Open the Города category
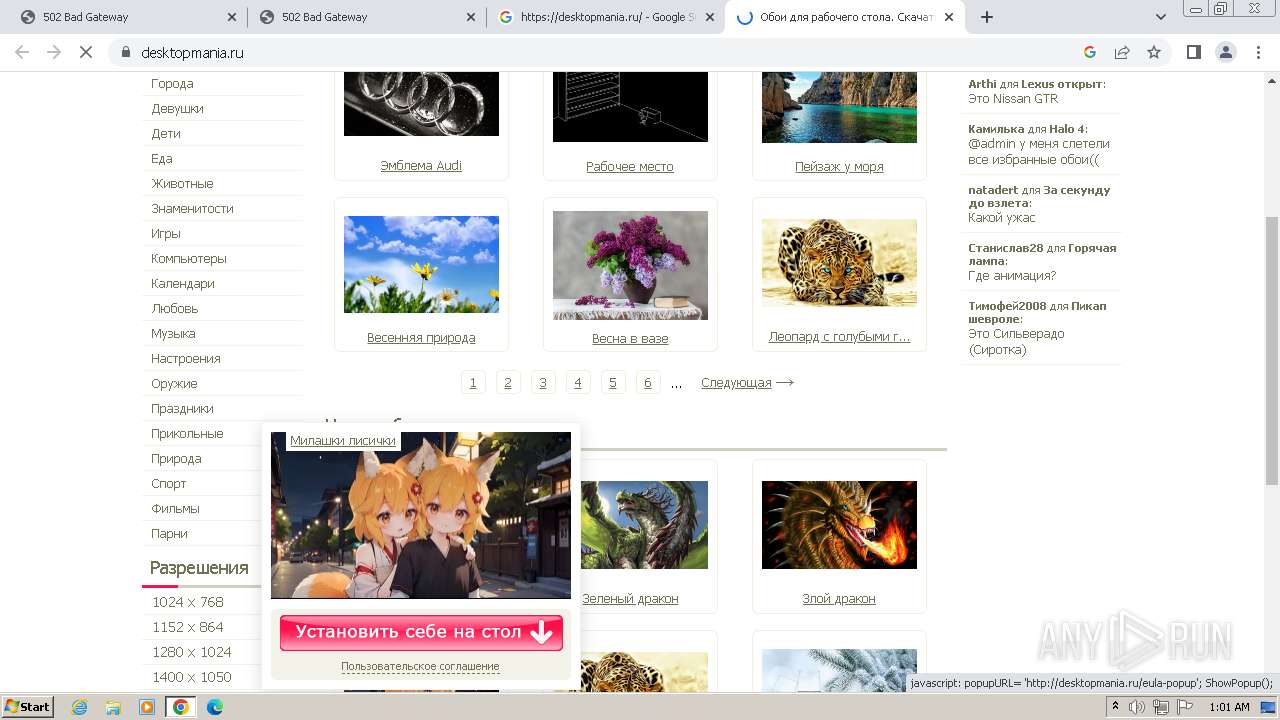Screen dimensions: 1280x720 tap(172, 84)
